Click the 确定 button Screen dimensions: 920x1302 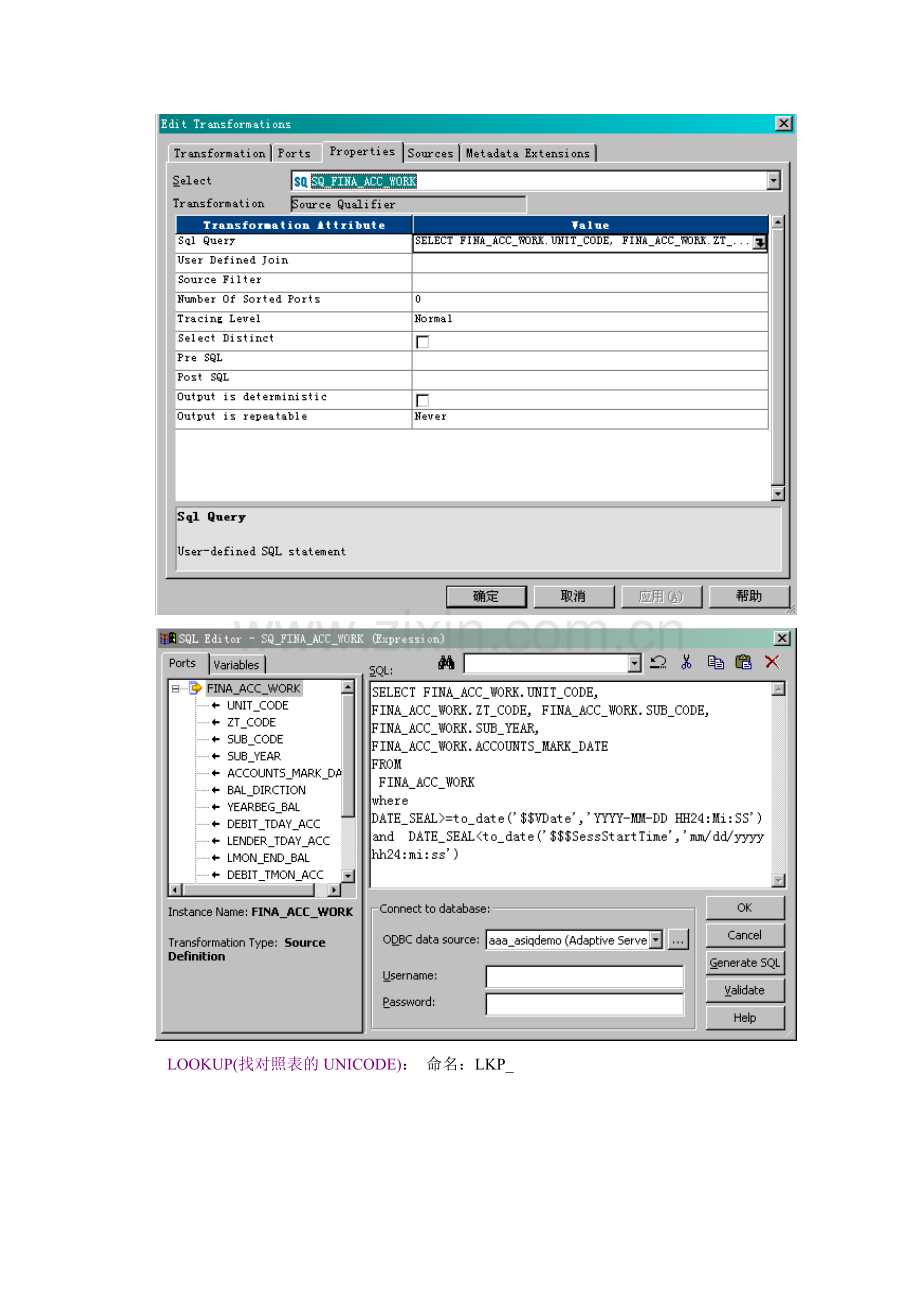point(486,596)
